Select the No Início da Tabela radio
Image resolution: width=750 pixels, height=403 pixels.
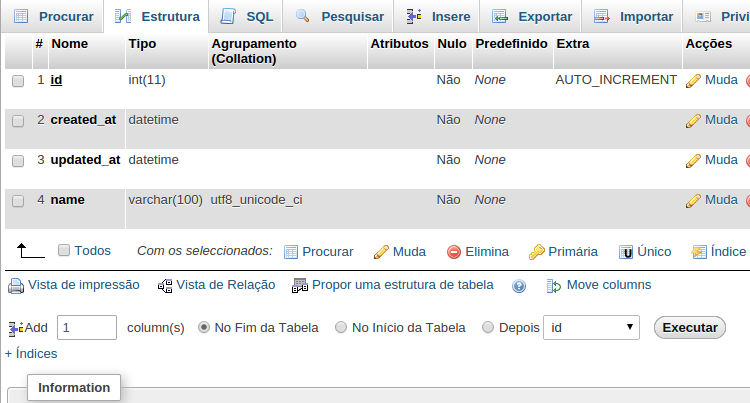coord(341,327)
